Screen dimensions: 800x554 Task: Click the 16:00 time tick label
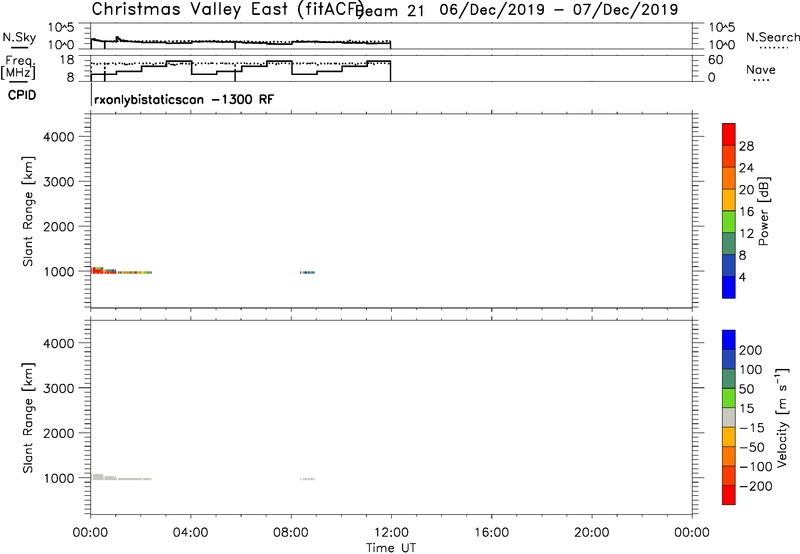pyautogui.click(x=491, y=533)
